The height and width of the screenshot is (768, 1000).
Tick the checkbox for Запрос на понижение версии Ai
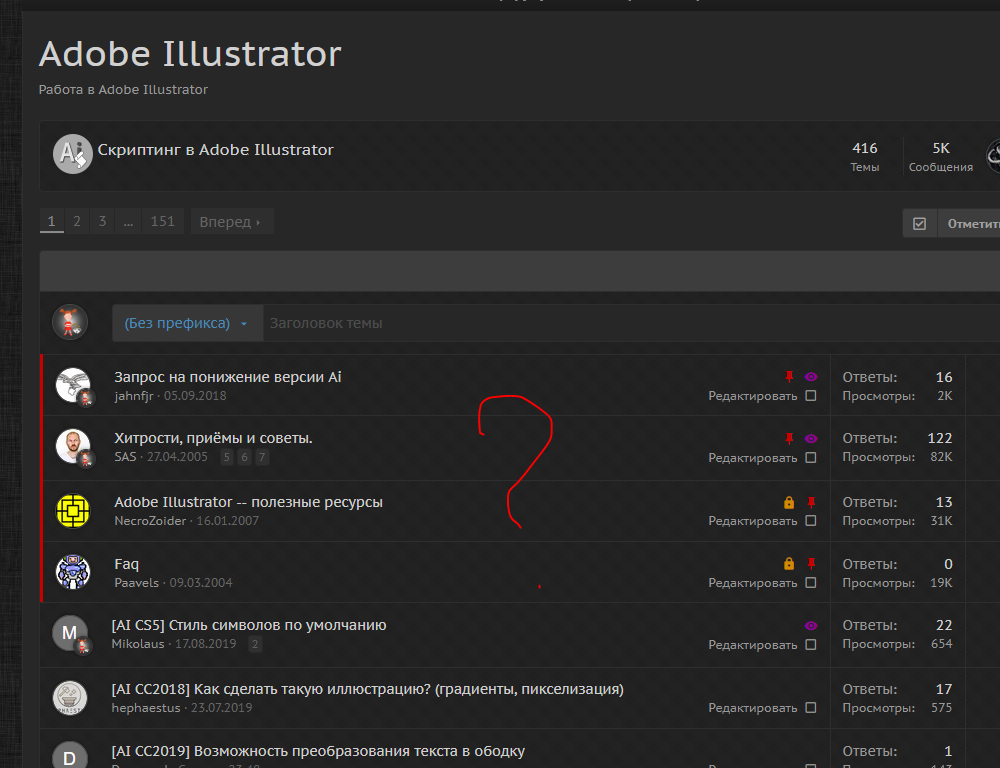[x=811, y=396]
